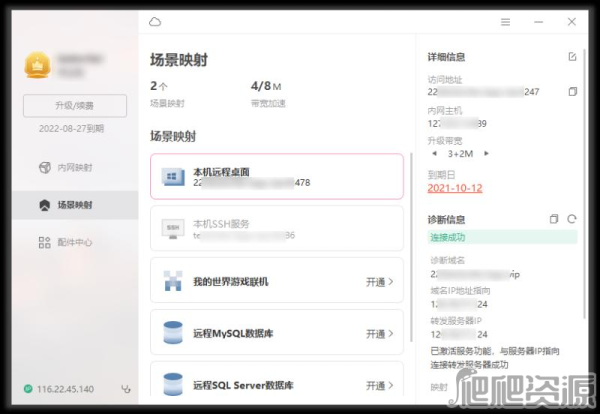Viewport: 600px width, 414px height.
Task: Switch to the 内网映射 tab
Action: [68, 167]
